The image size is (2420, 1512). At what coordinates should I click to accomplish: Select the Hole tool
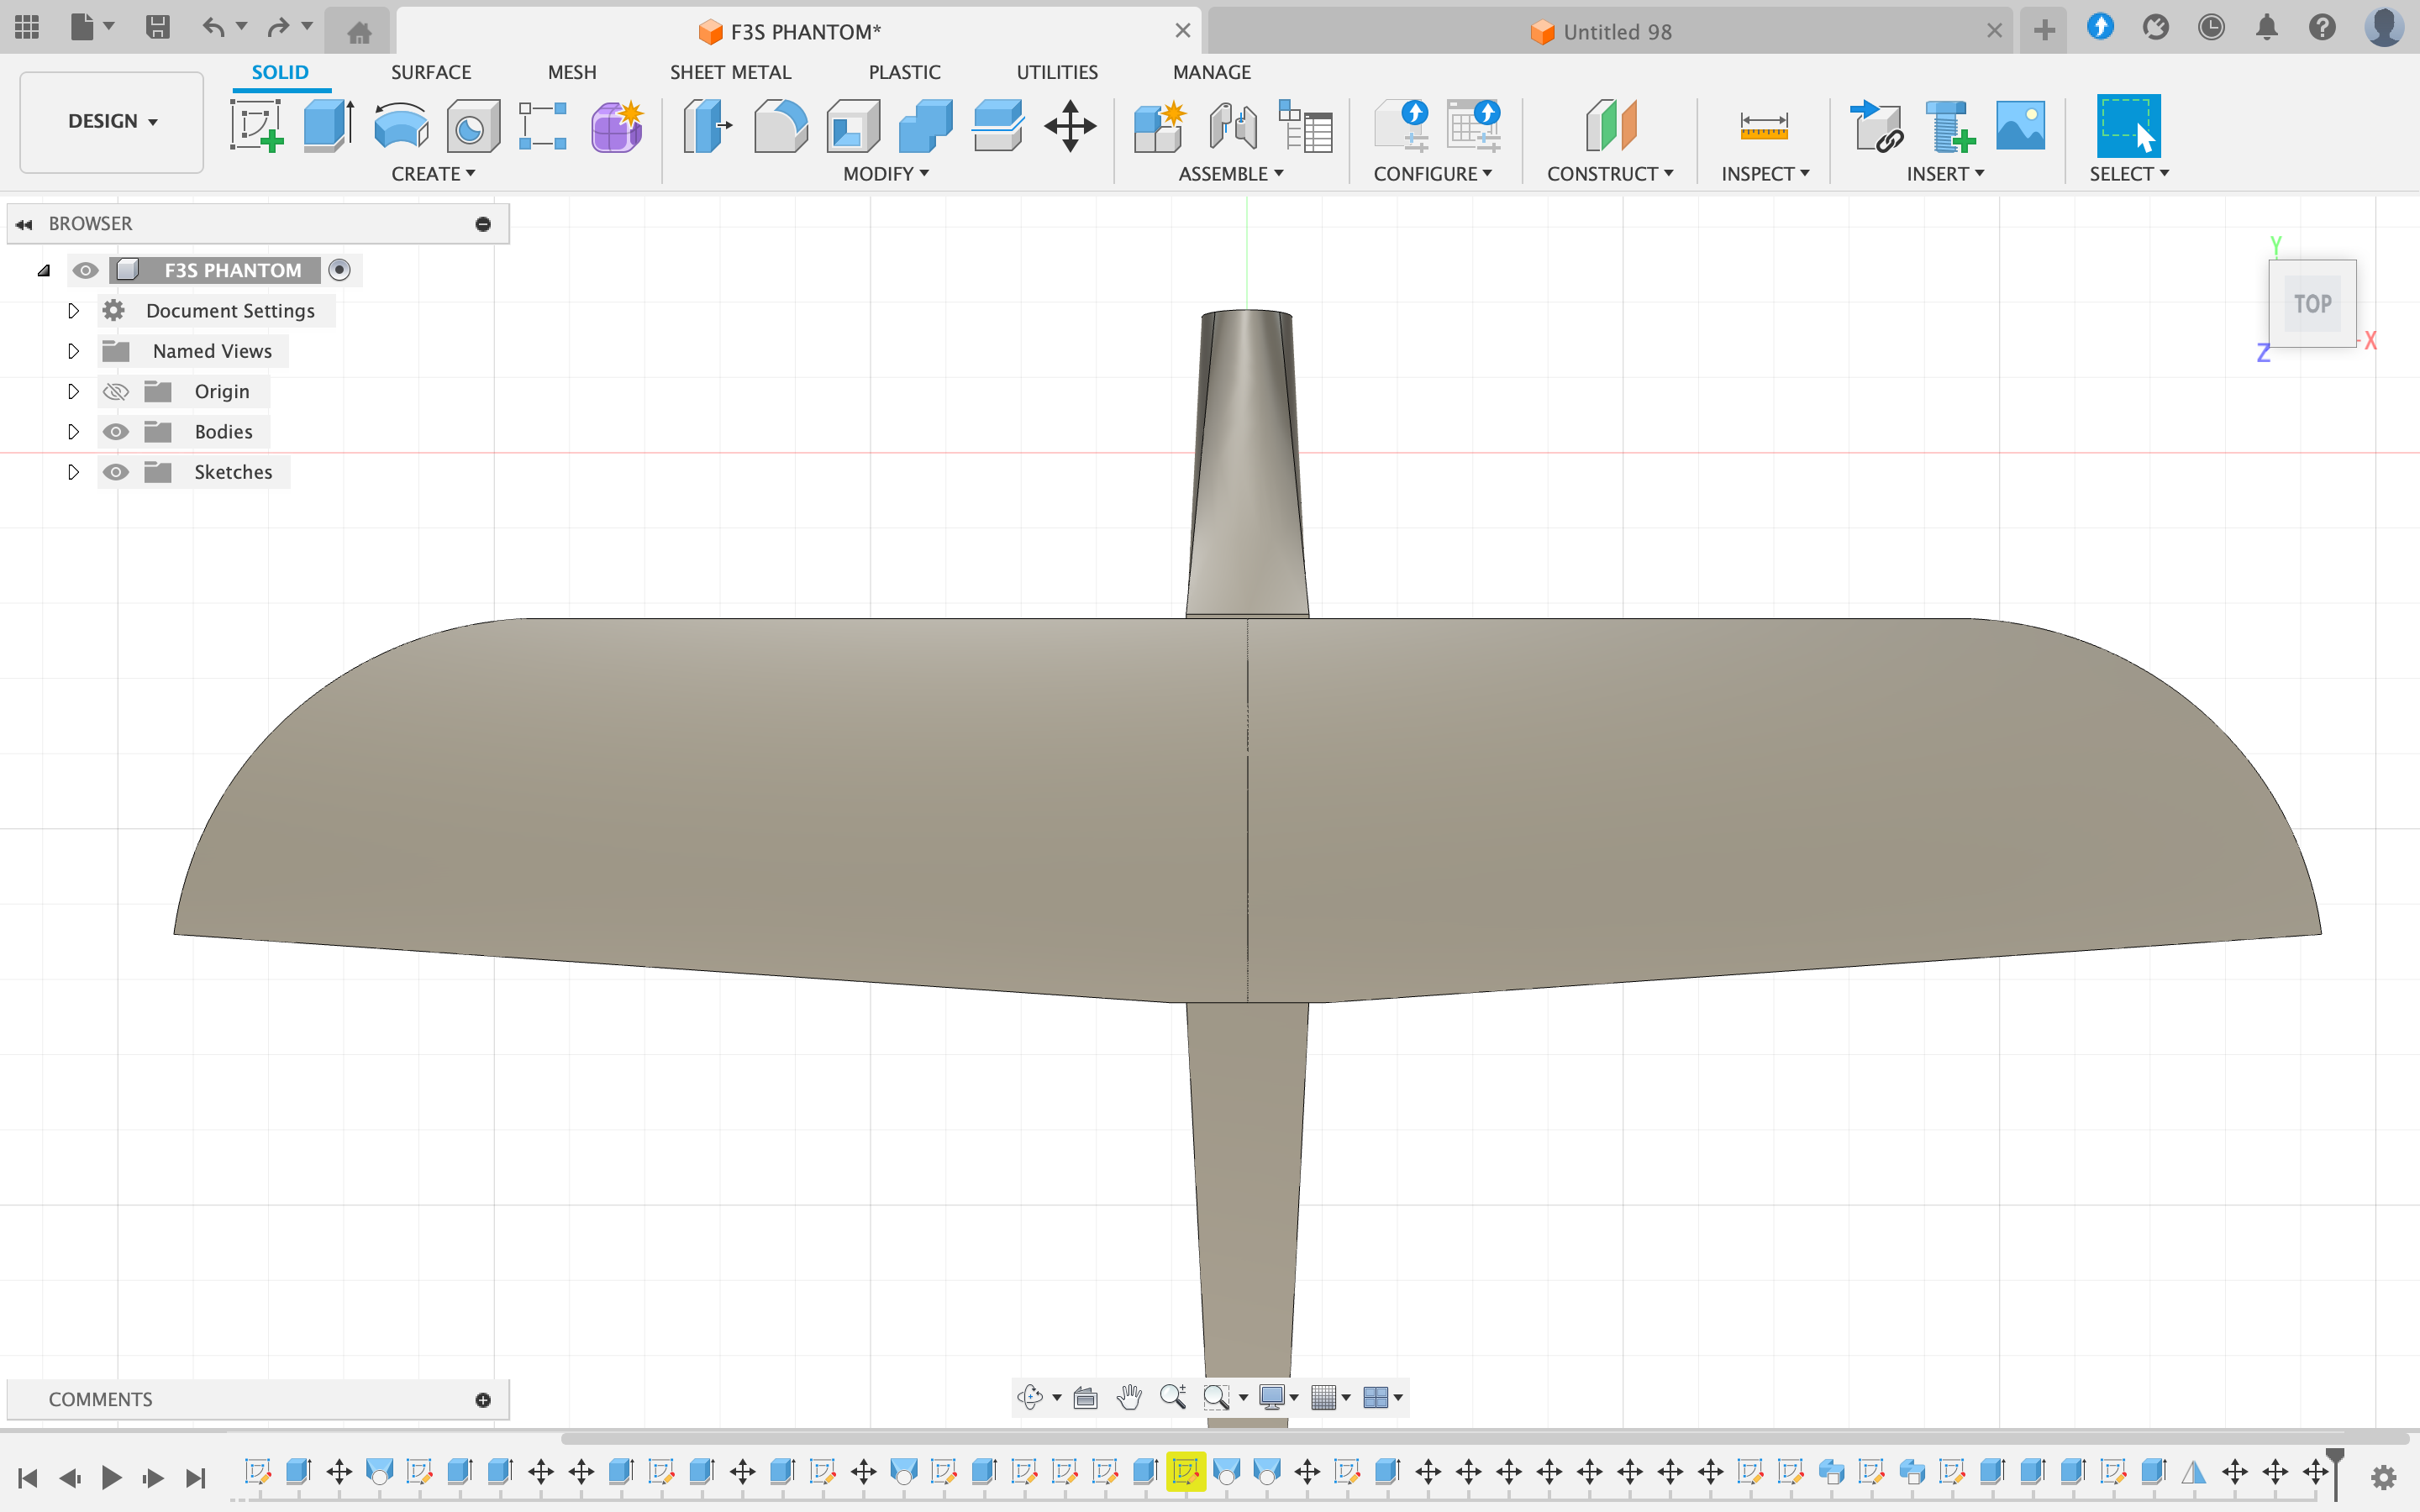tap(473, 126)
